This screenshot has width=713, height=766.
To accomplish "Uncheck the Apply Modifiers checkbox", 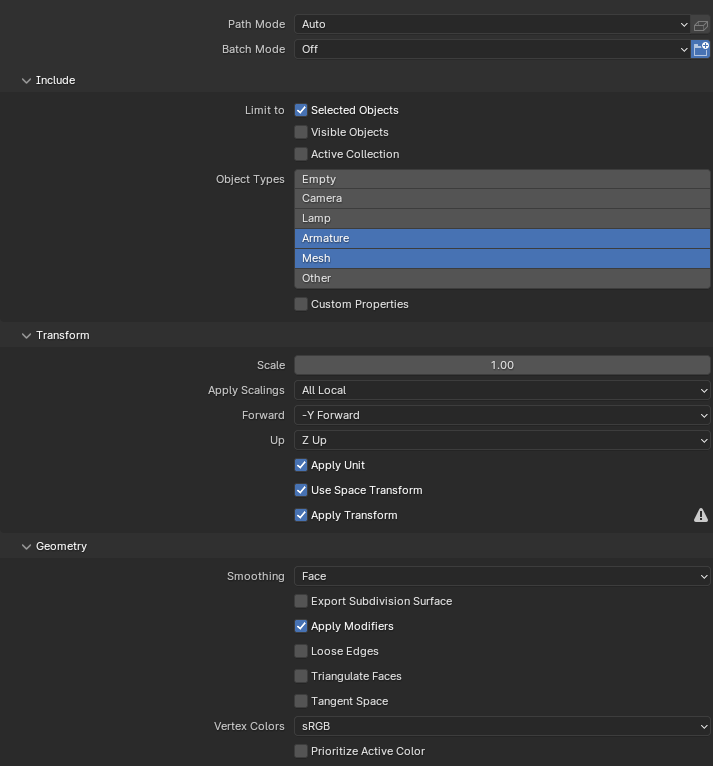I will (301, 626).
